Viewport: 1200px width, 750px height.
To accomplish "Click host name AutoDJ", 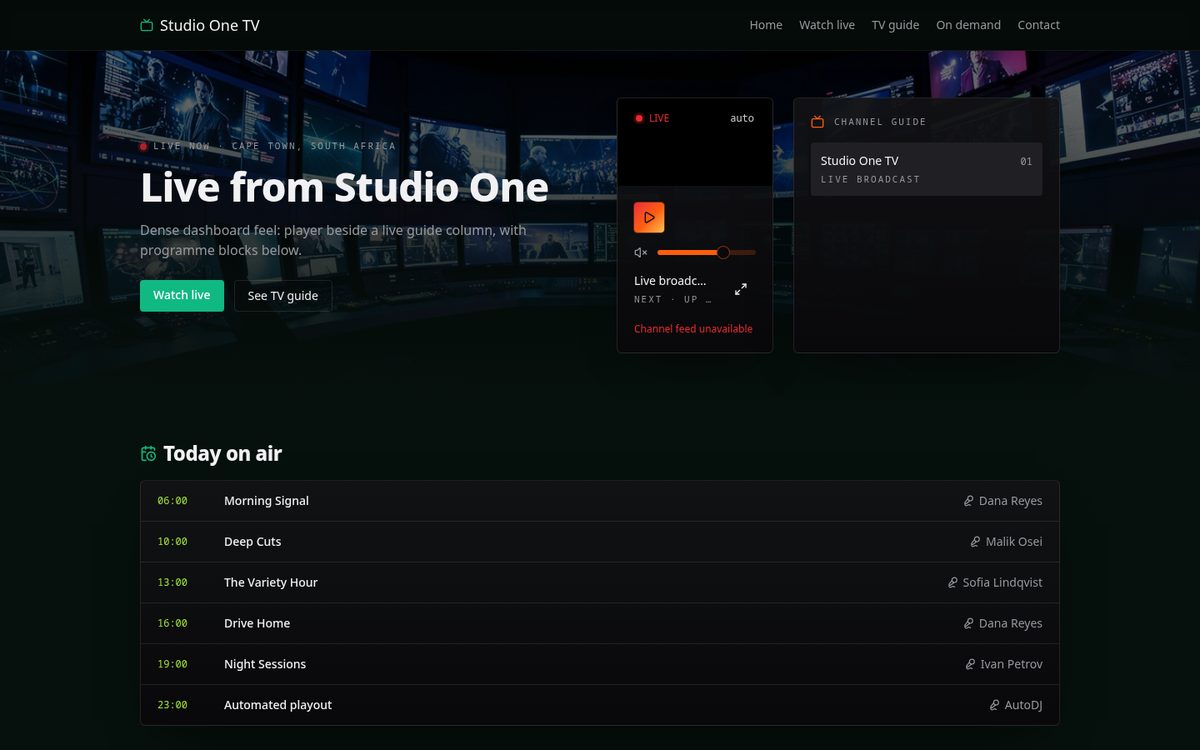I will (1023, 706).
